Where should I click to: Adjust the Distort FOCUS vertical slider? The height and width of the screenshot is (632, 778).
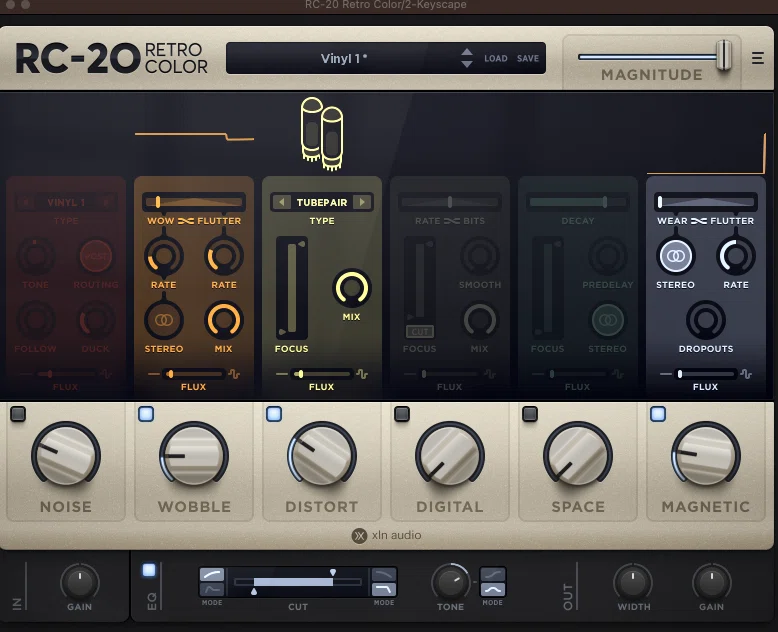292,288
